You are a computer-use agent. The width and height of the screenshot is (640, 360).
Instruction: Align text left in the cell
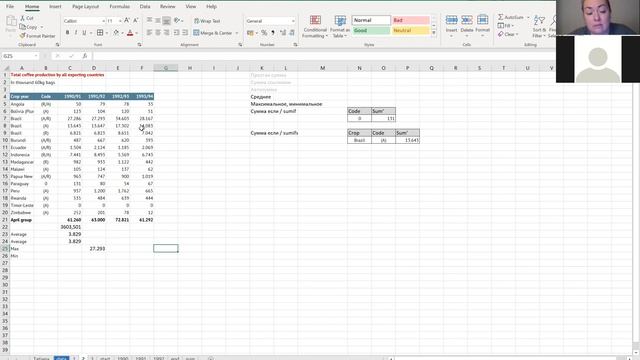(149, 33)
